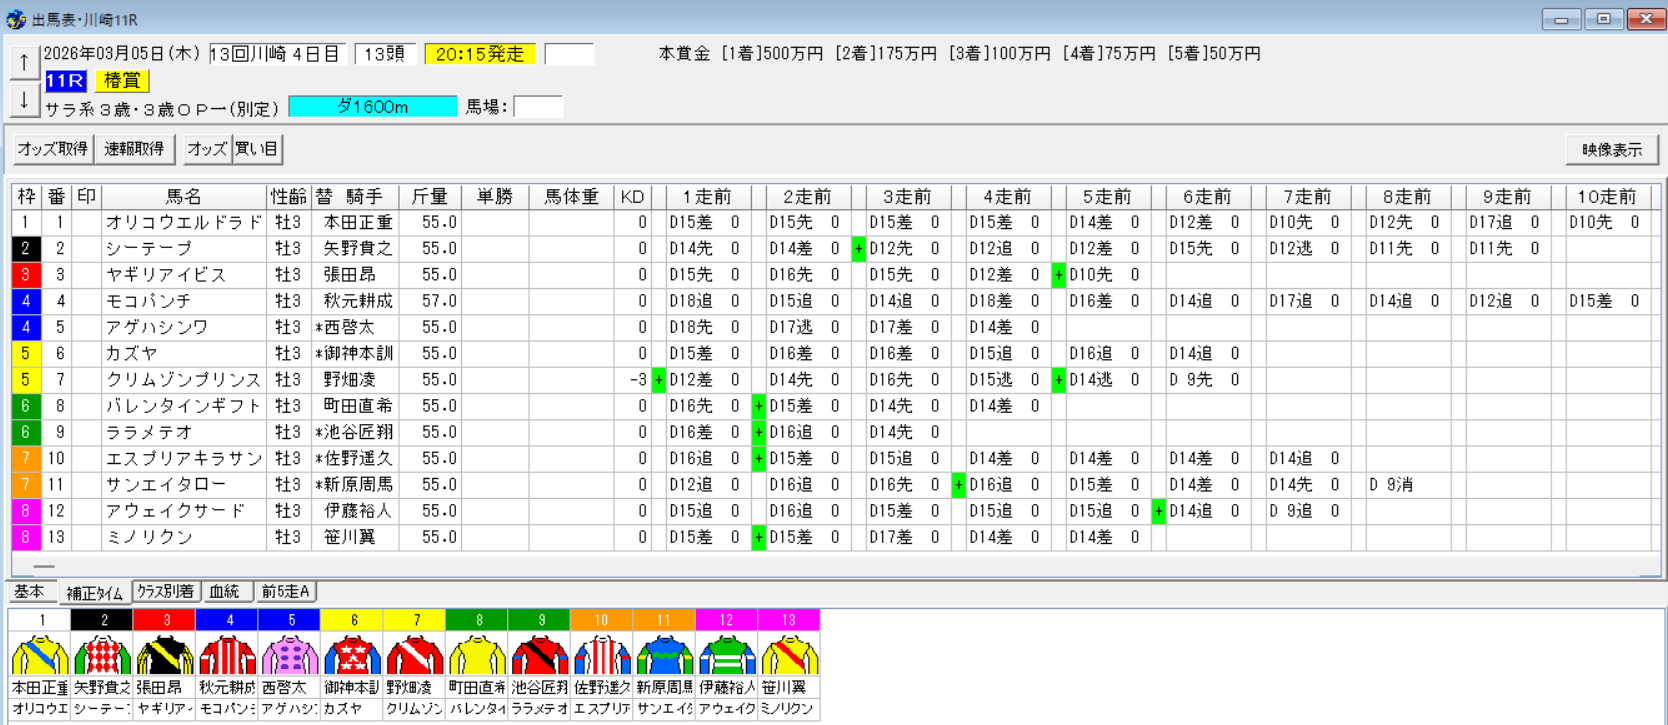This screenshot has width=1668, height=725.
Task: Select jockey silk icon for horse 13
Action: (789, 656)
